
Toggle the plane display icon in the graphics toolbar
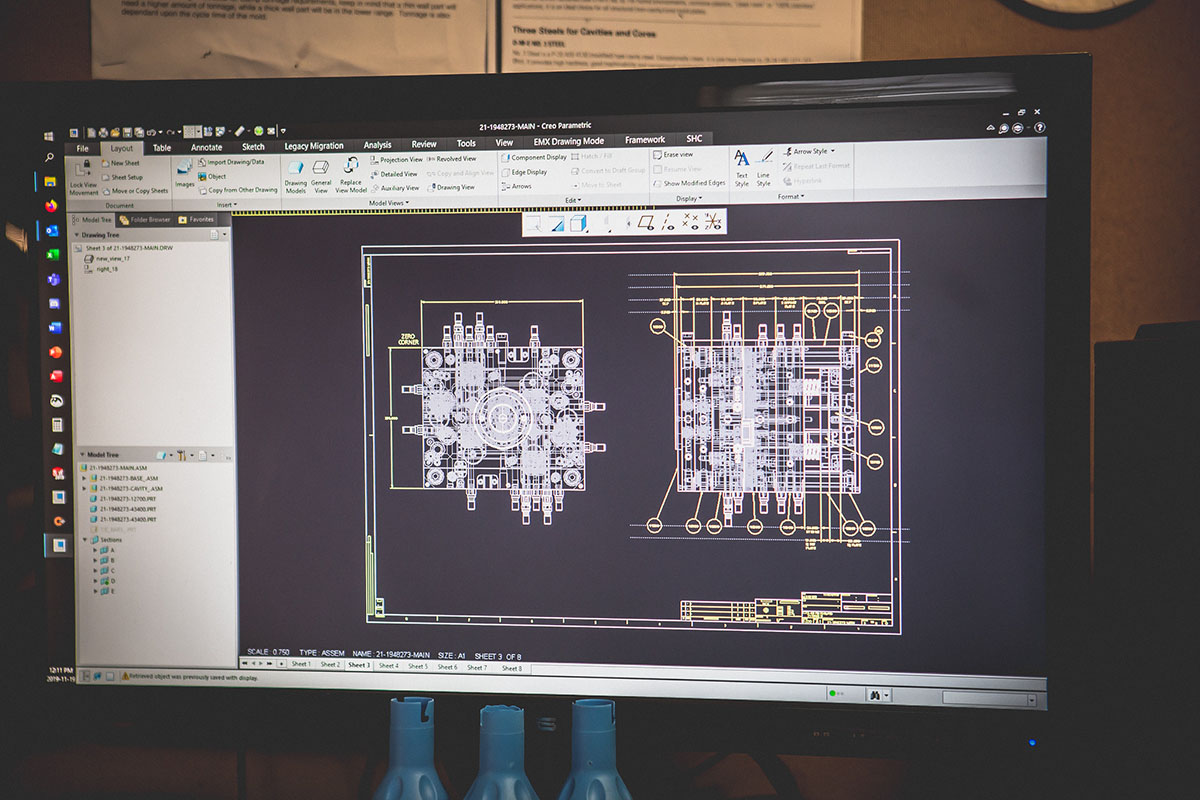click(644, 222)
